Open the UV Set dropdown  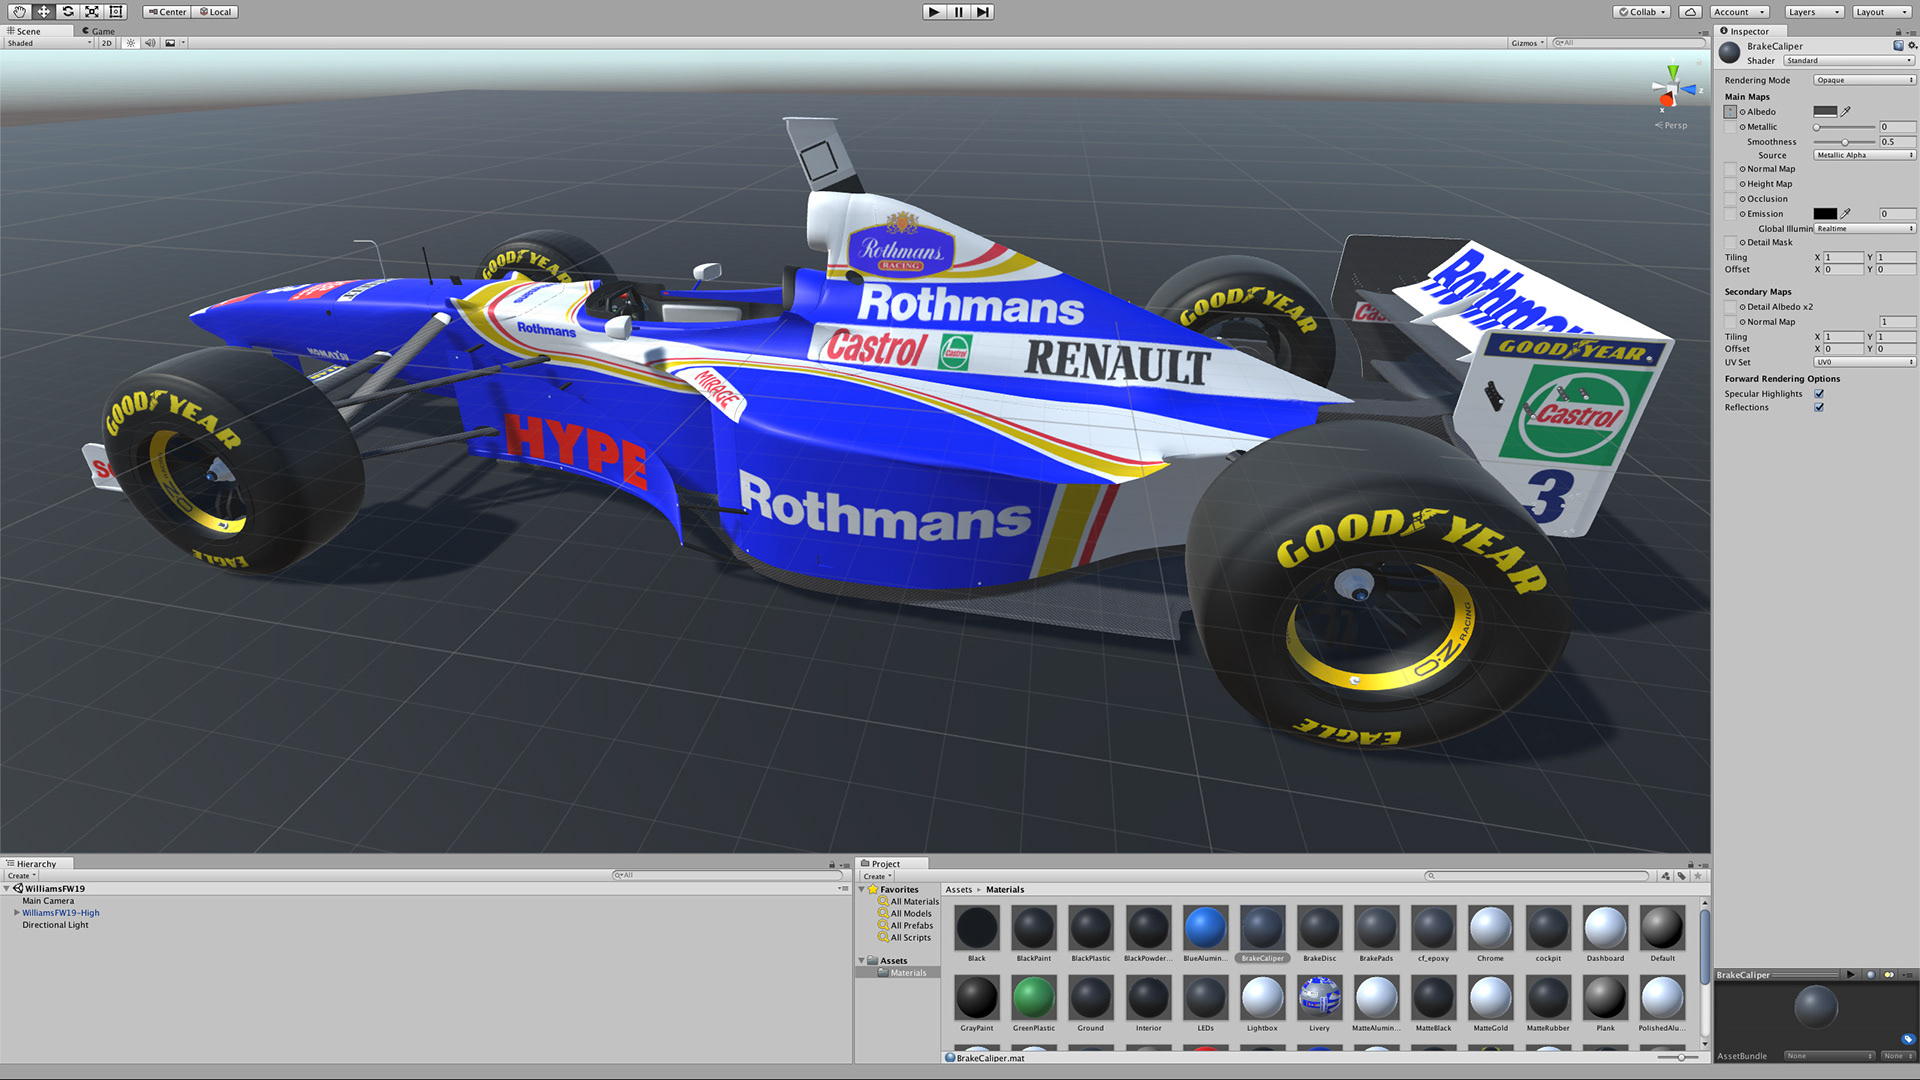click(1865, 362)
